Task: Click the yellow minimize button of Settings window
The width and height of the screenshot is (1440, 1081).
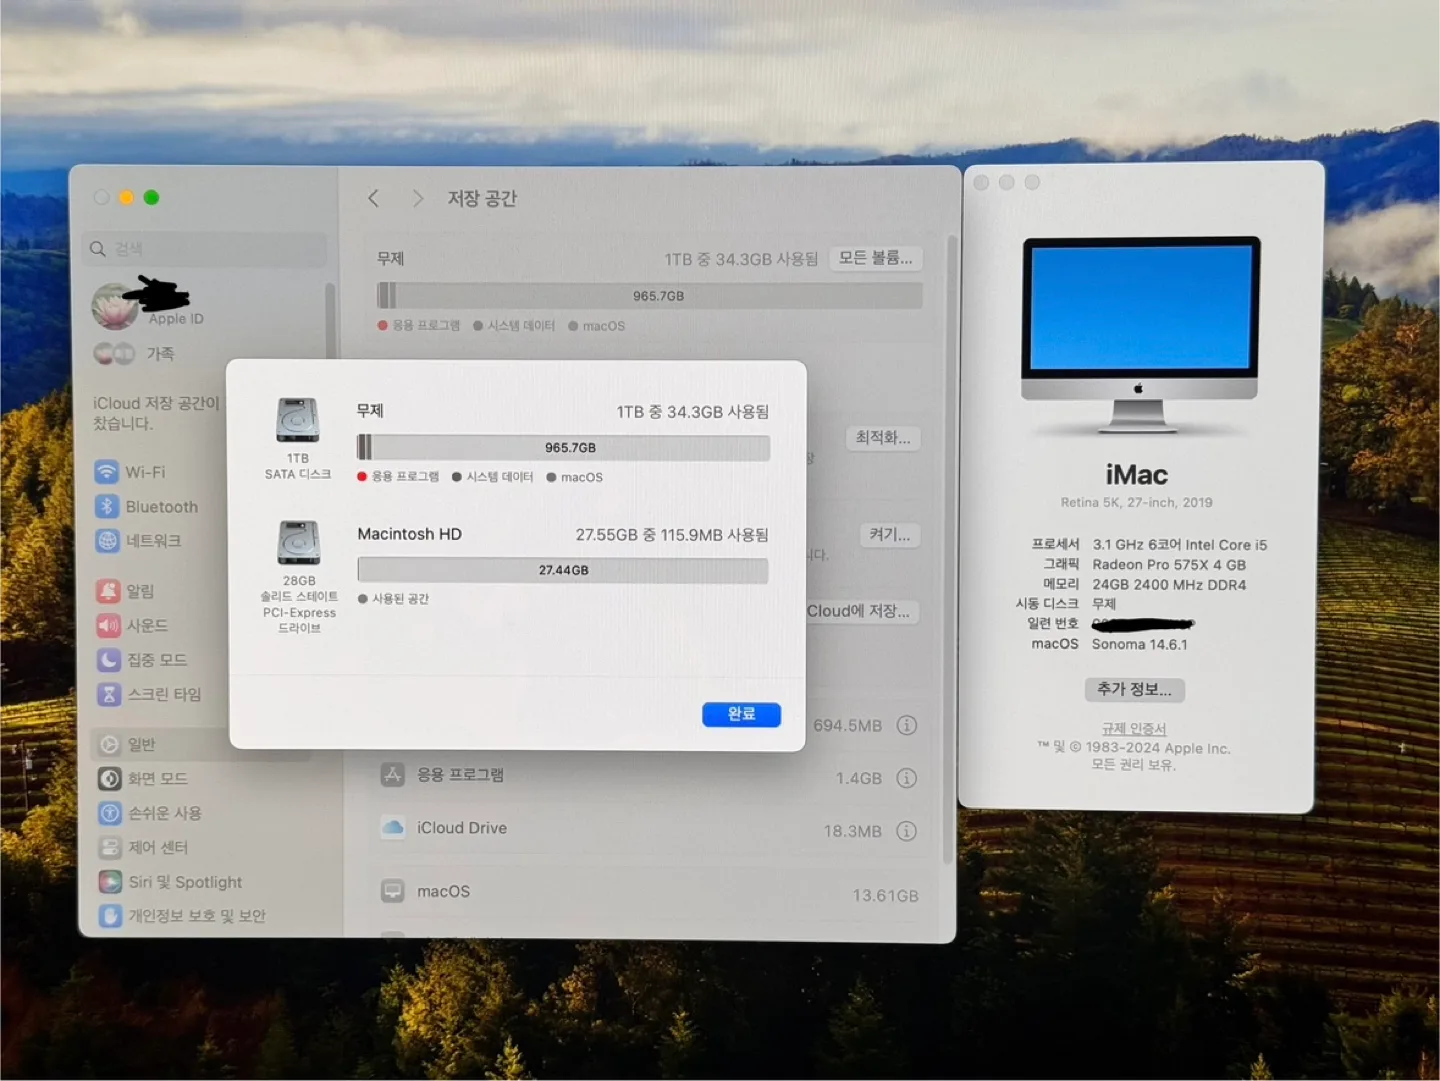Action: click(126, 198)
